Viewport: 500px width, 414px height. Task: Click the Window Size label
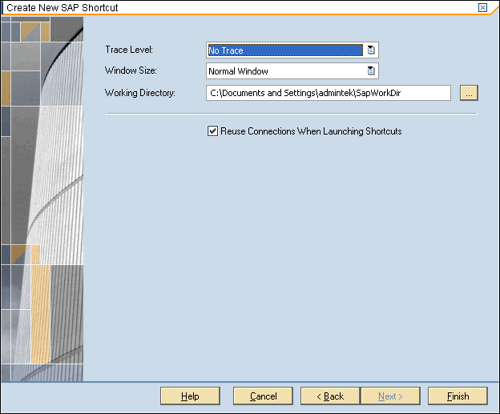pyautogui.click(x=131, y=70)
